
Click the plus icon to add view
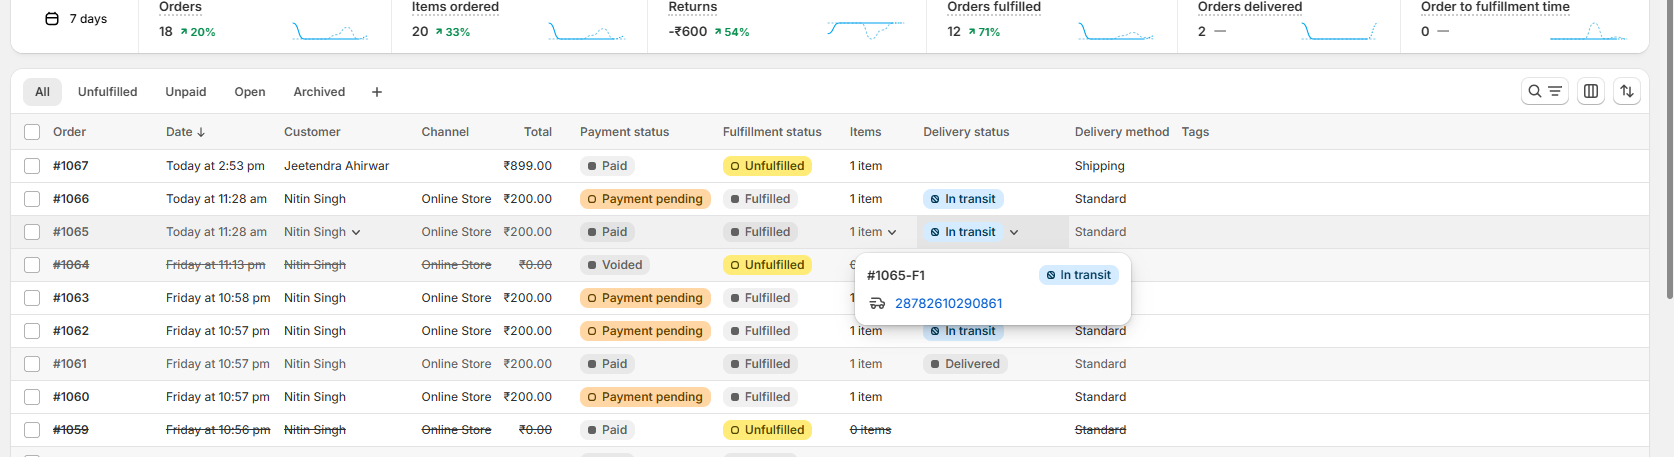pyautogui.click(x=377, y=92)
